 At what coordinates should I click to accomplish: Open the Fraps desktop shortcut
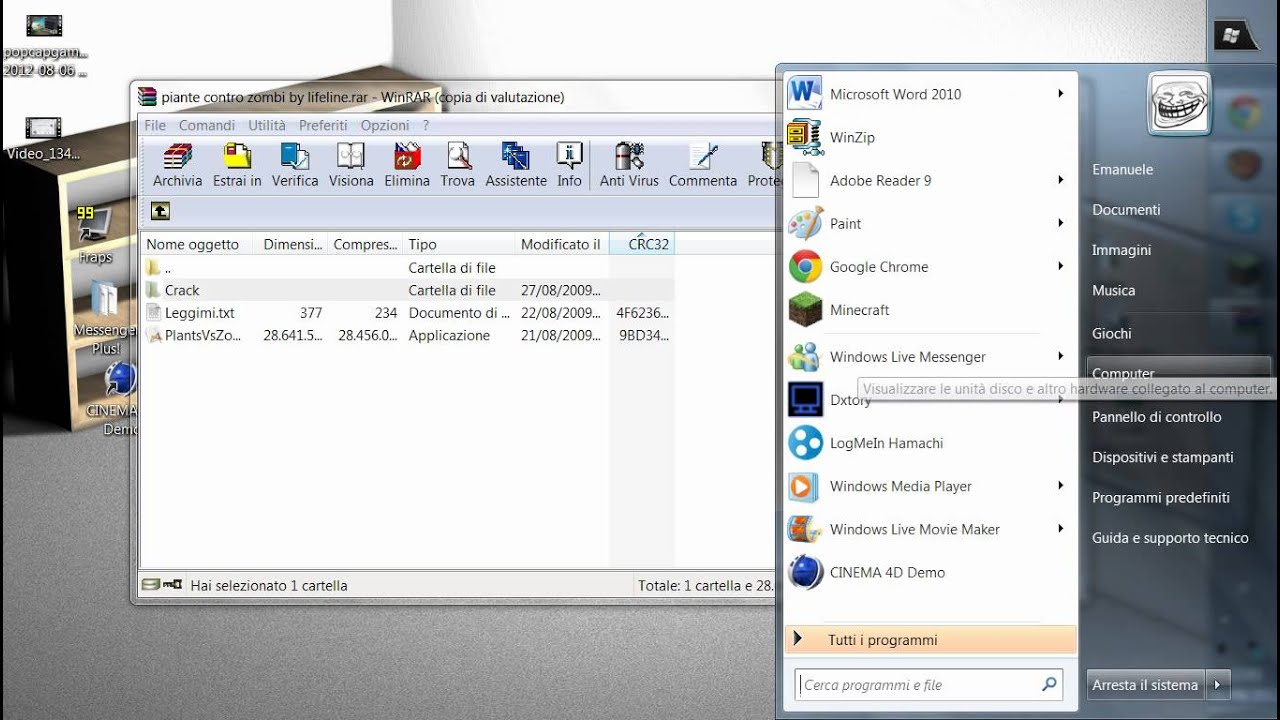(95, 233)
